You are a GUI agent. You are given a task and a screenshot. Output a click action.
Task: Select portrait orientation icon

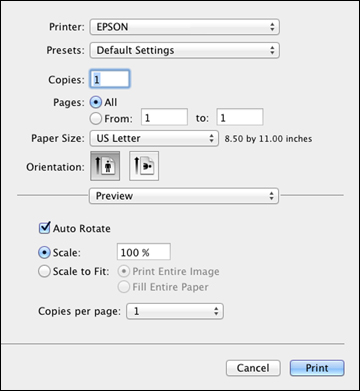105,166
